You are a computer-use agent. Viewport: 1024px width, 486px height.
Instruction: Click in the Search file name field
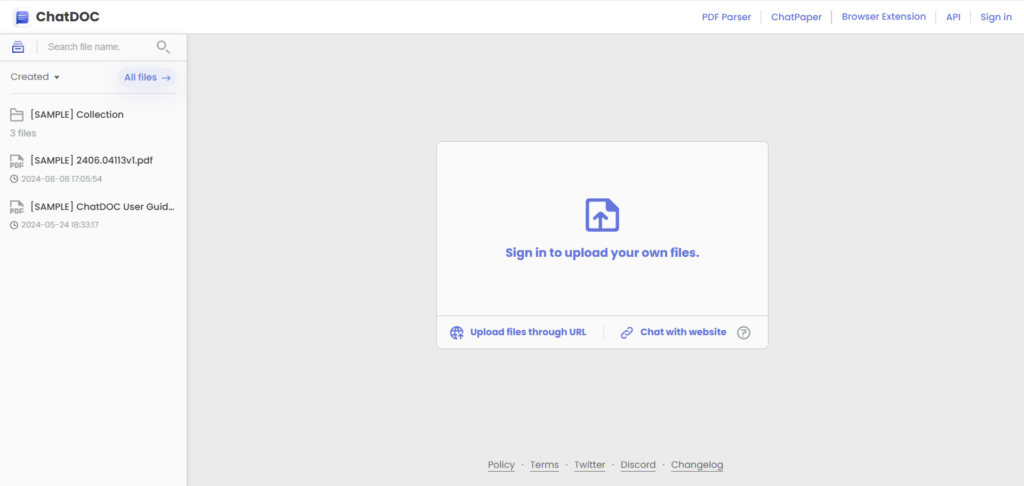tap(97, 47)
